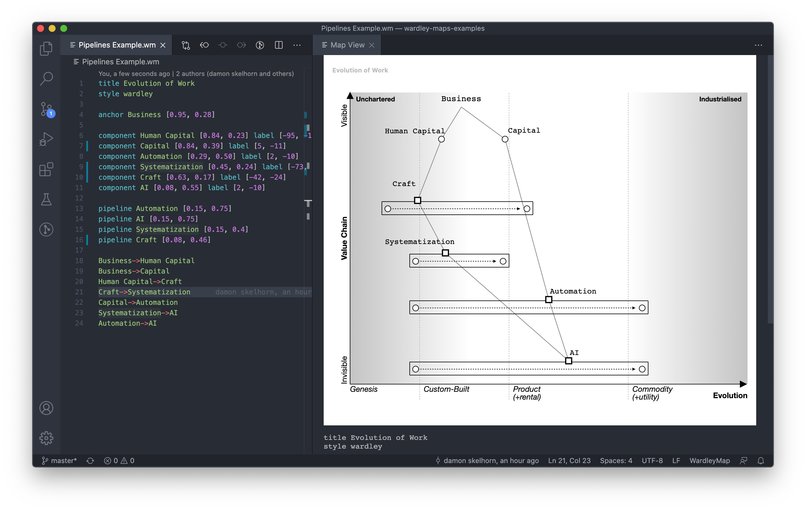This screenshot has height=510, width=806.
Task: Click line number 12 in gutter
Action: pos(79,198)
